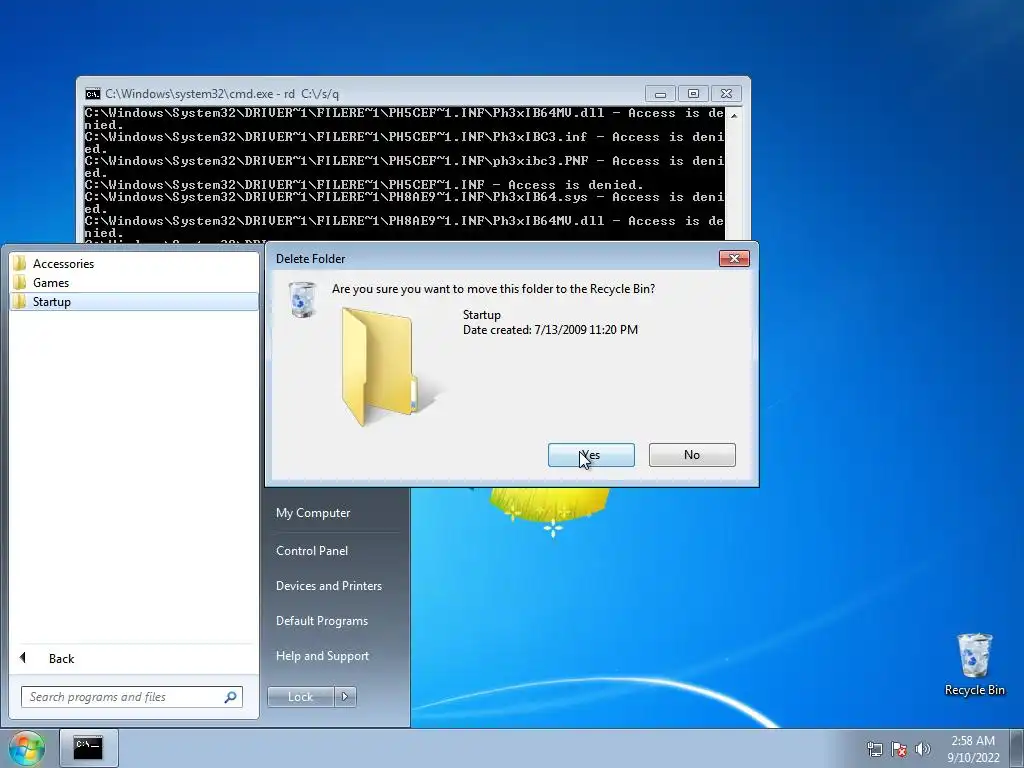The image size is (1024, 768).
Task: Confirm deletion with the Yes button
Action: (x=591, y=455)
